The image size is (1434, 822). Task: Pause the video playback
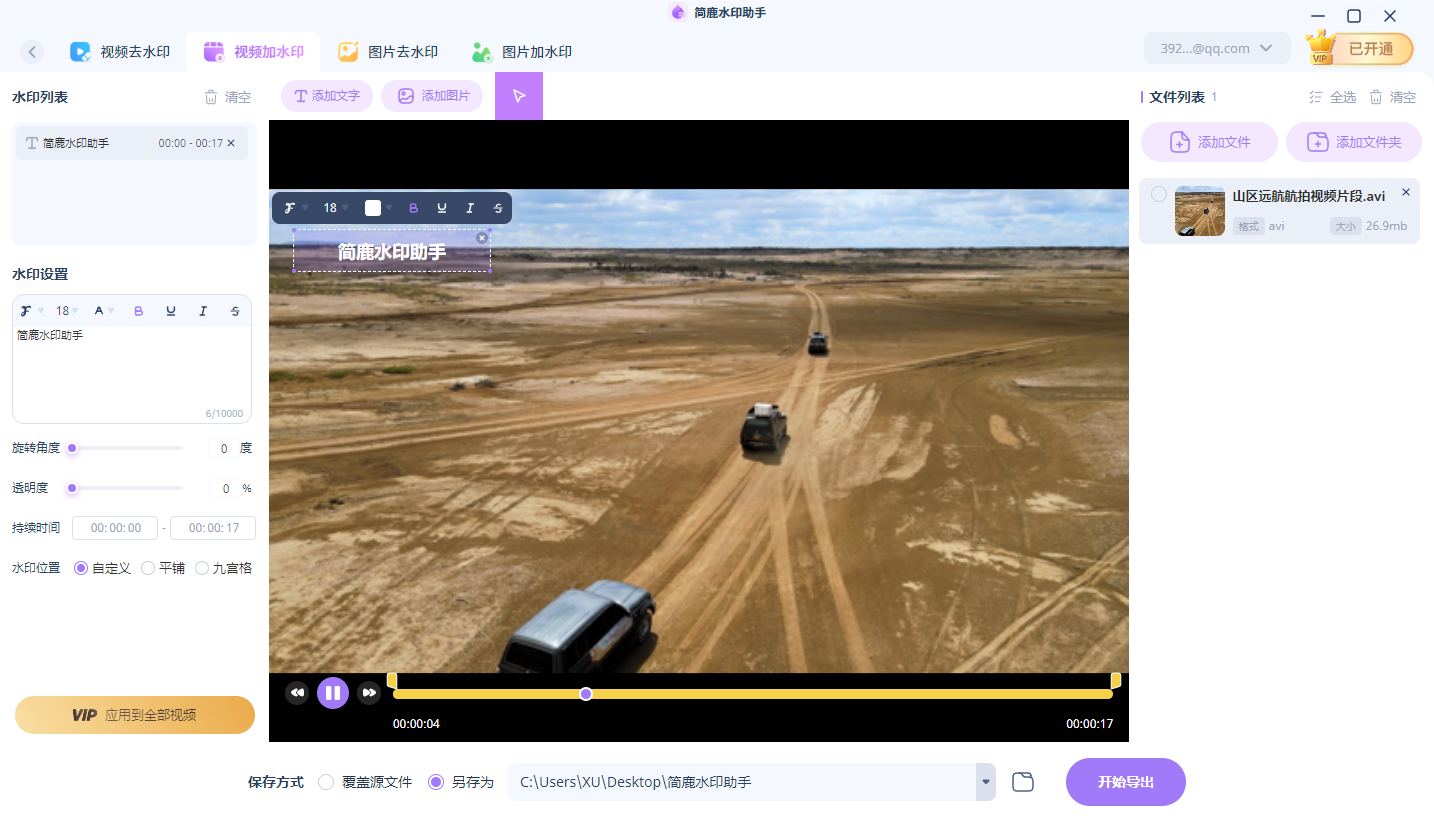click(x=333, y=692)
